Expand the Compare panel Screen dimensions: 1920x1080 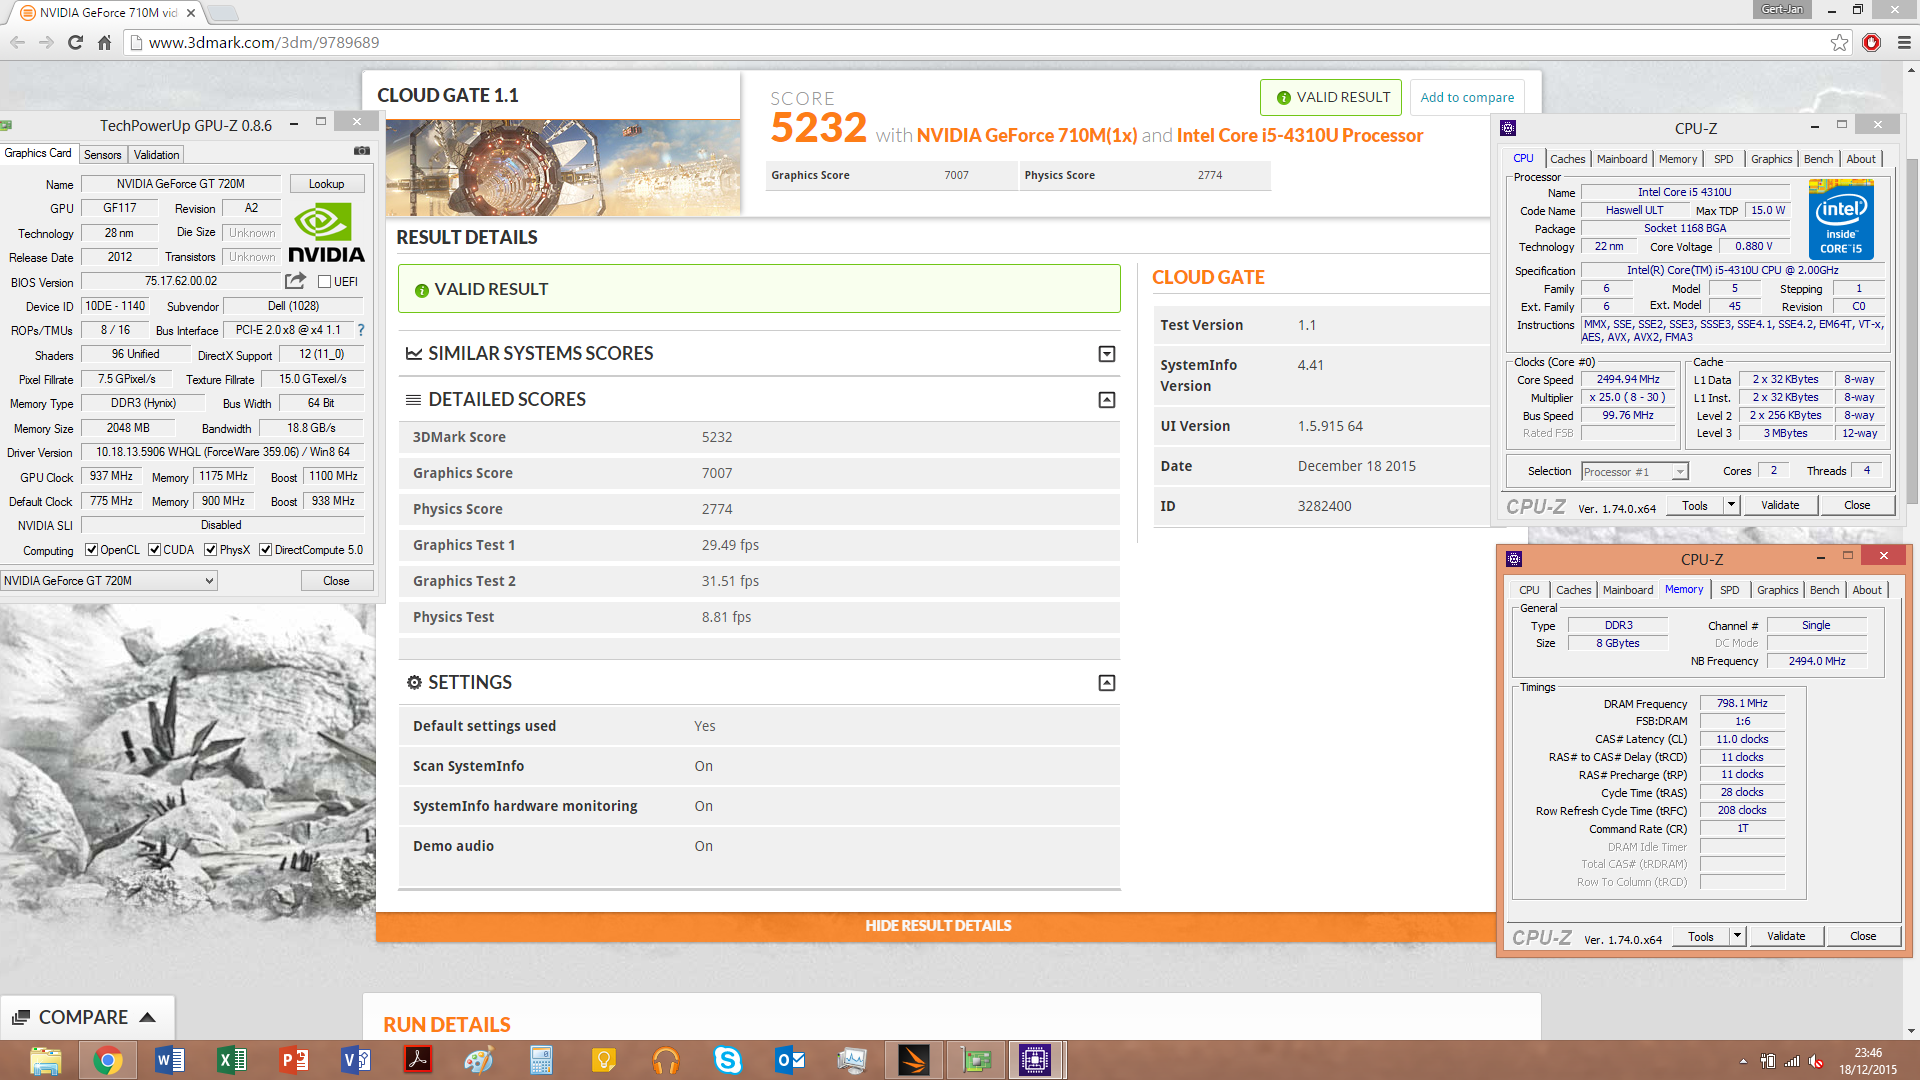click(x=86, y=1017)
